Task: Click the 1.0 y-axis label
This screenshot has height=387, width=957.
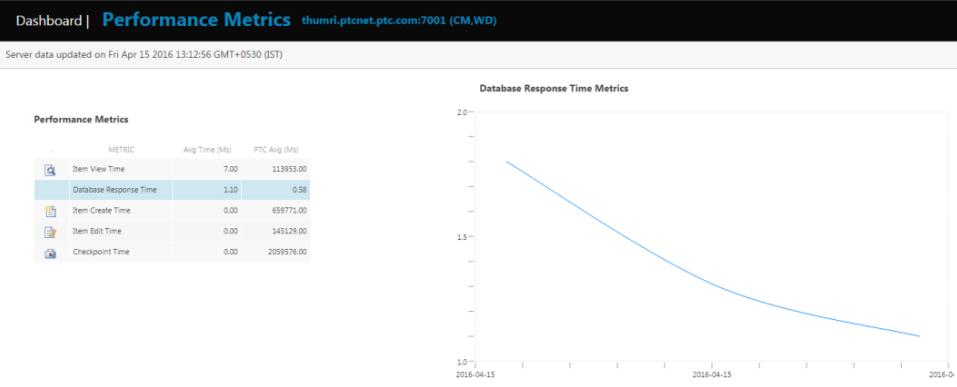Action: click(x=461, y=361)
